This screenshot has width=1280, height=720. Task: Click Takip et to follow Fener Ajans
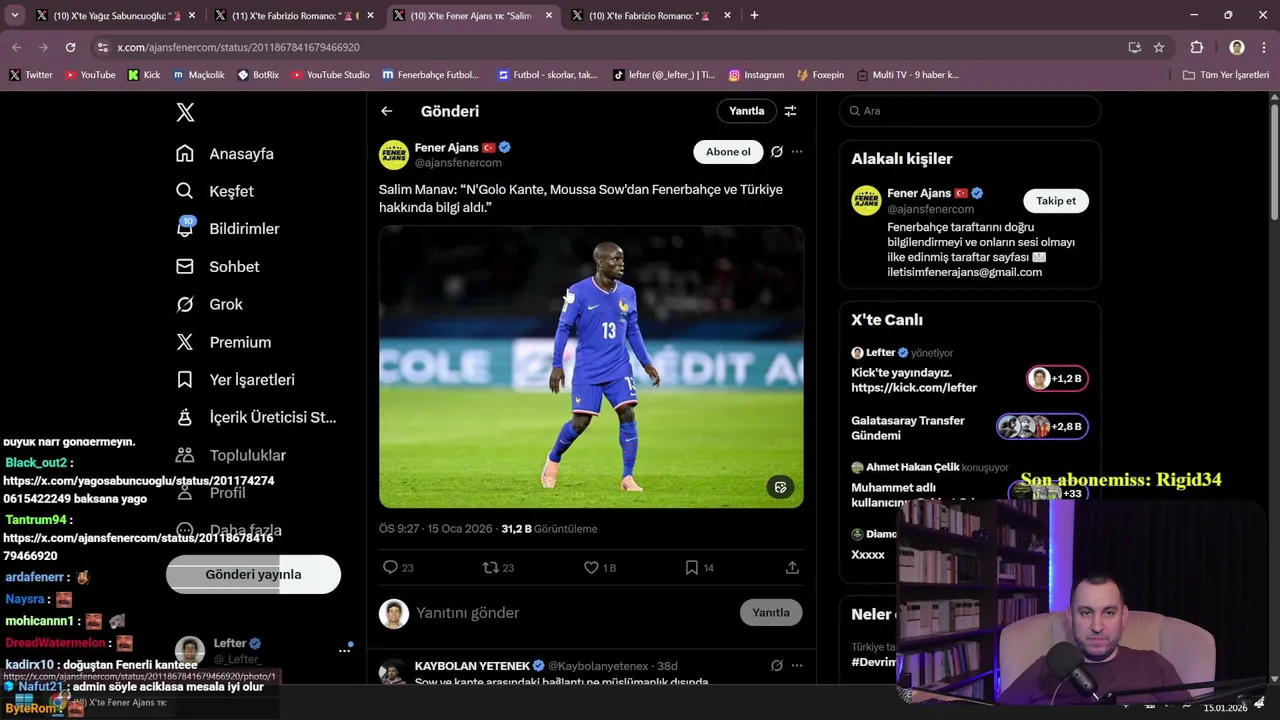1056,201
